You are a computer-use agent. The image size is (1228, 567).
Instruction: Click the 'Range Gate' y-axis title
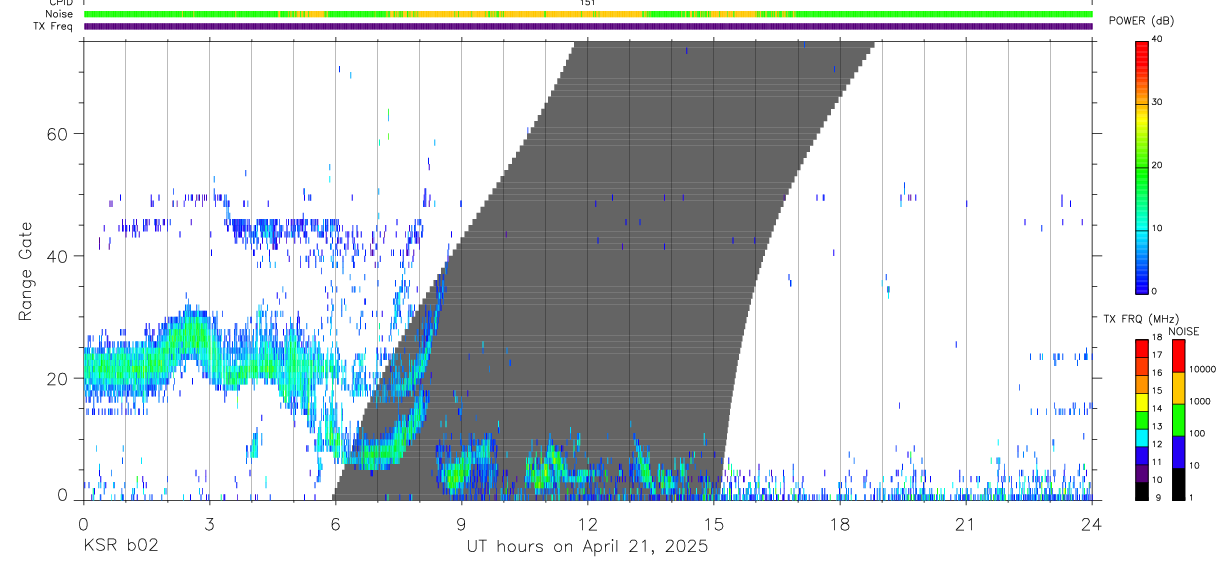click(26, 270)
